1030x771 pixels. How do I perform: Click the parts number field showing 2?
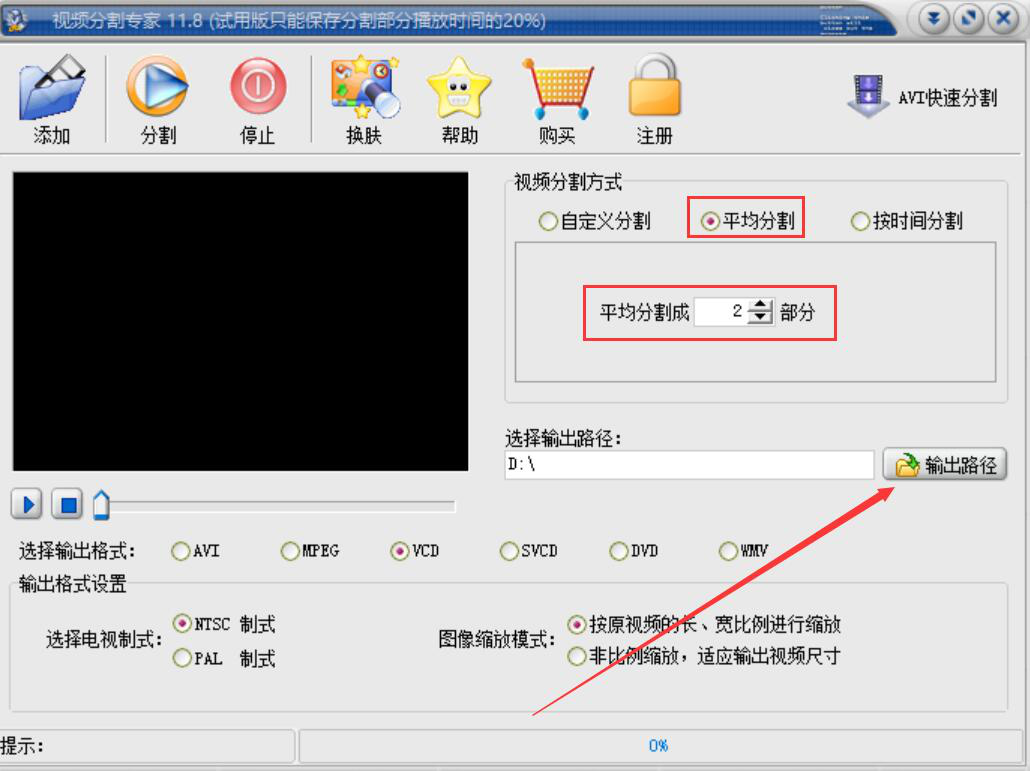click(x=721, y=311)
